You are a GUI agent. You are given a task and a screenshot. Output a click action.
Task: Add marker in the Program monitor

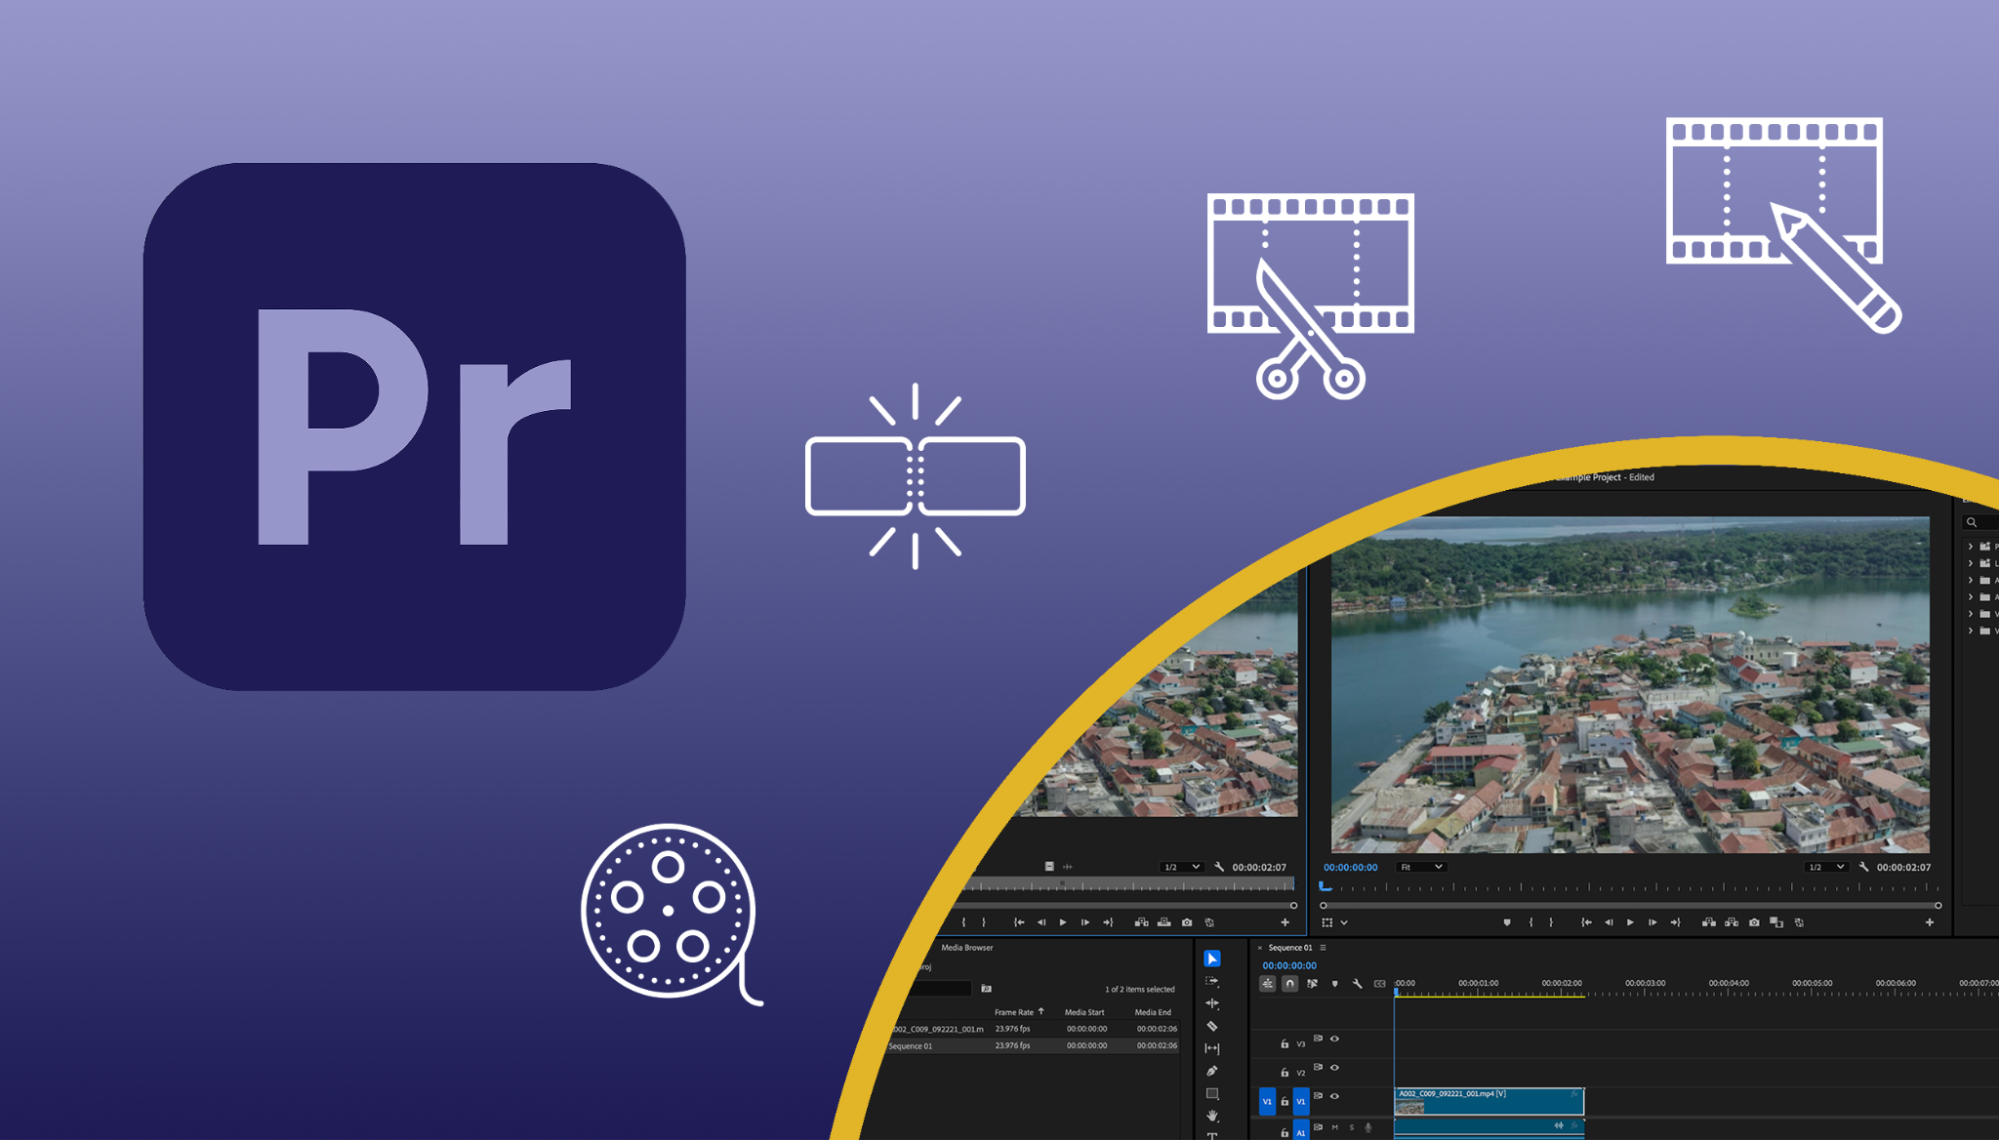[1507, 922]
